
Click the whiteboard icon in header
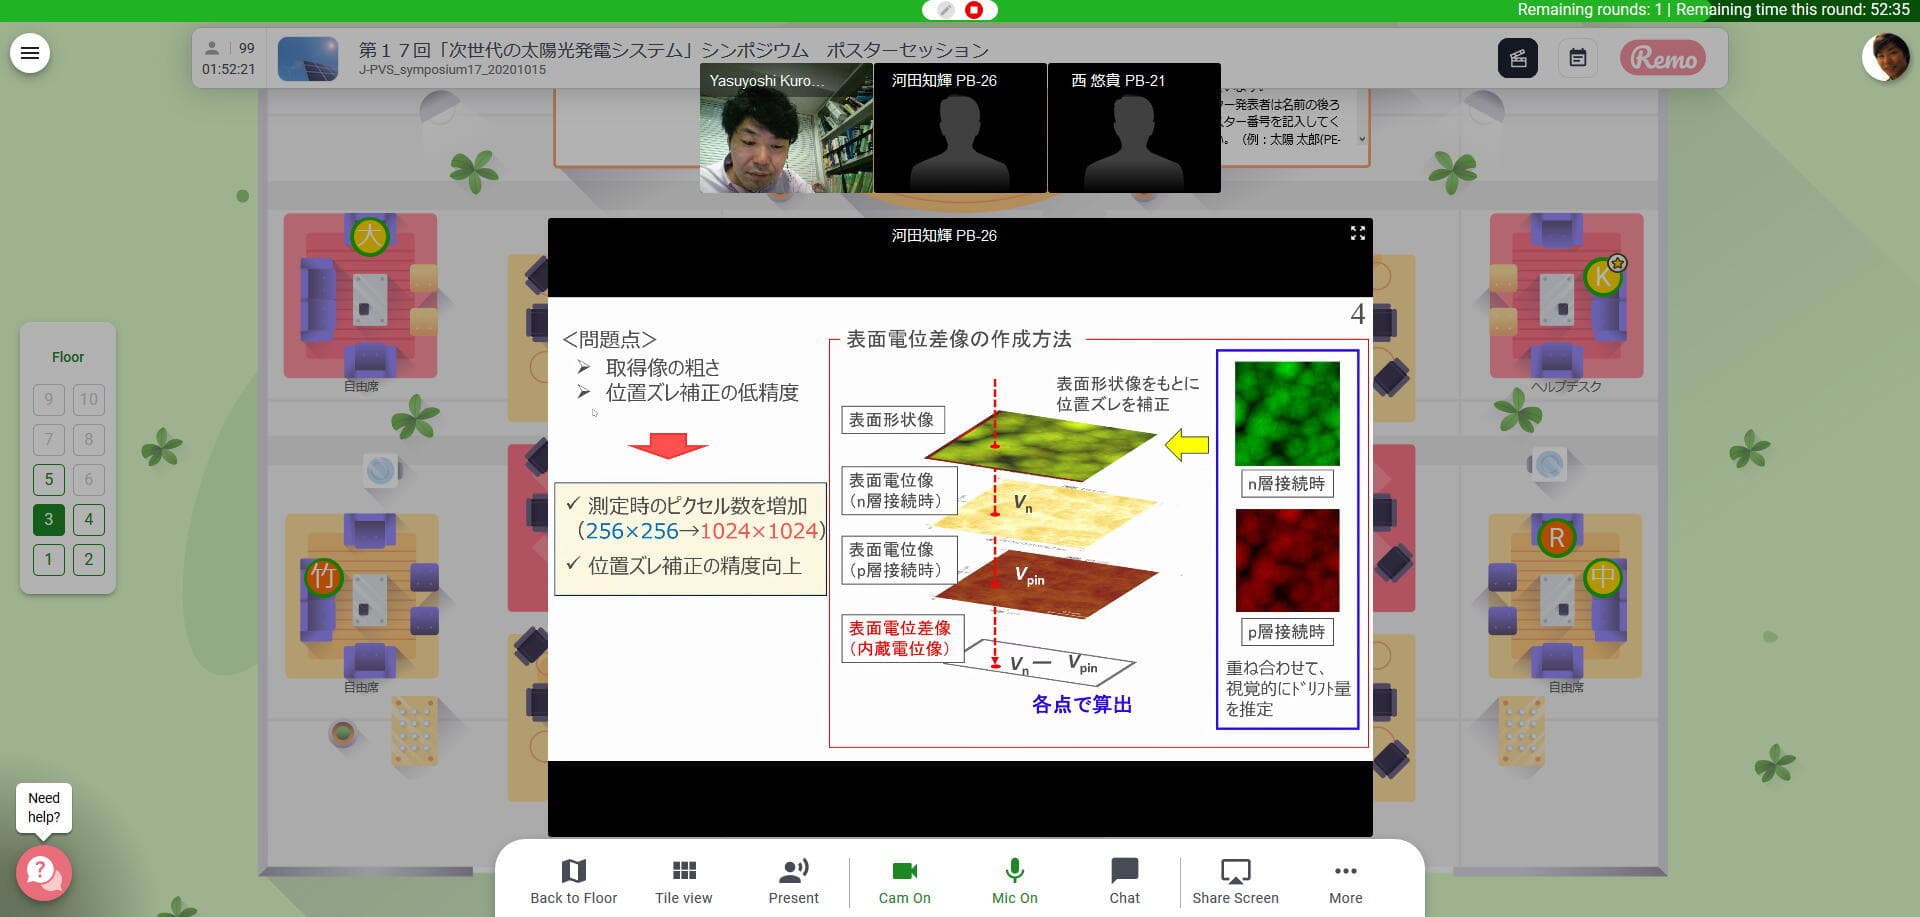(1517, 58)
